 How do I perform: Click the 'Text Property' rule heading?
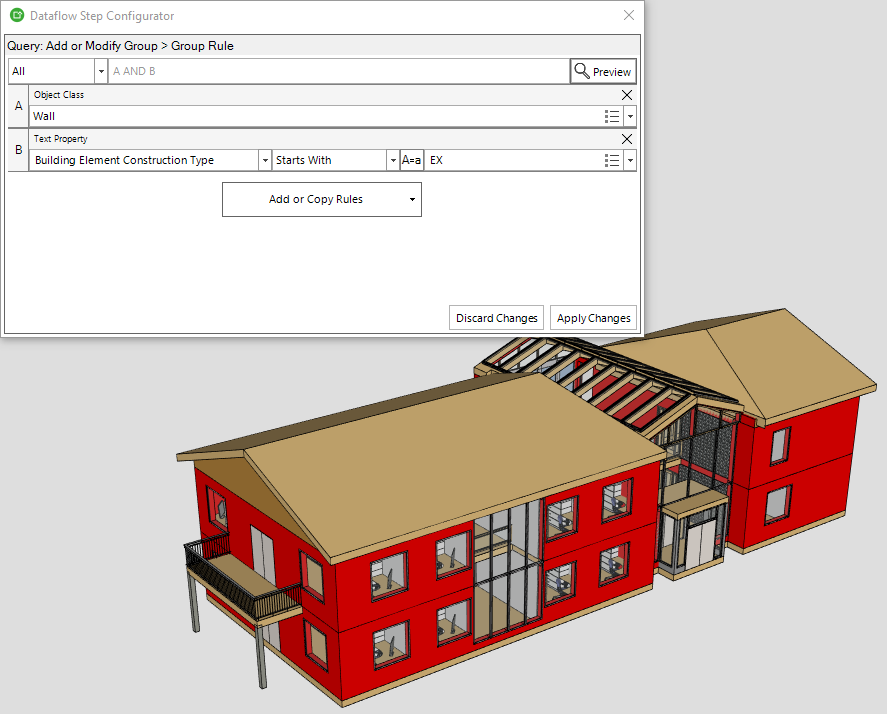[x=61, y=139]
